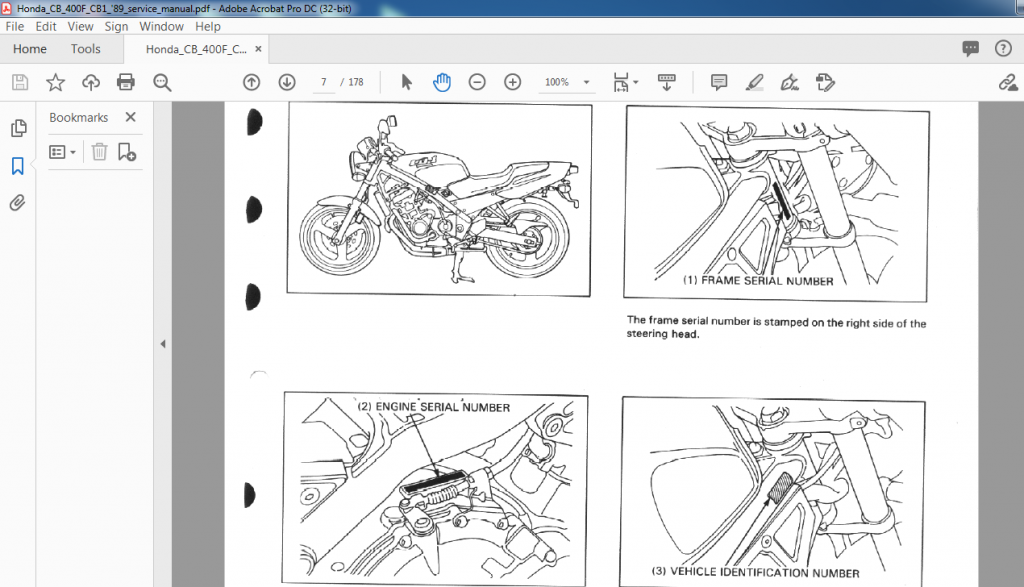Zoom in with plus button
This screenshot has height=587, width=1024.
(513, 82)
